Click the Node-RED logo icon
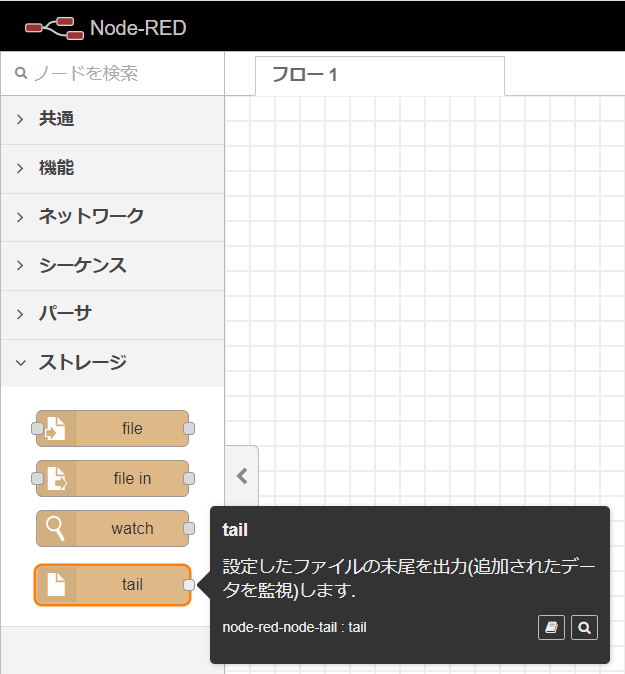This screenshot has width=625, height=674. tap(54, 28)
